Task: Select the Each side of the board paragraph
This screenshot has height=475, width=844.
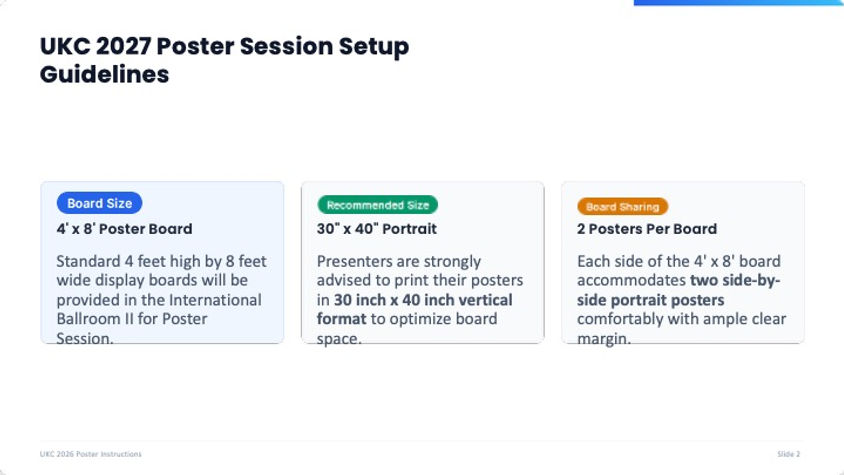Action: (x=681, y=300)
